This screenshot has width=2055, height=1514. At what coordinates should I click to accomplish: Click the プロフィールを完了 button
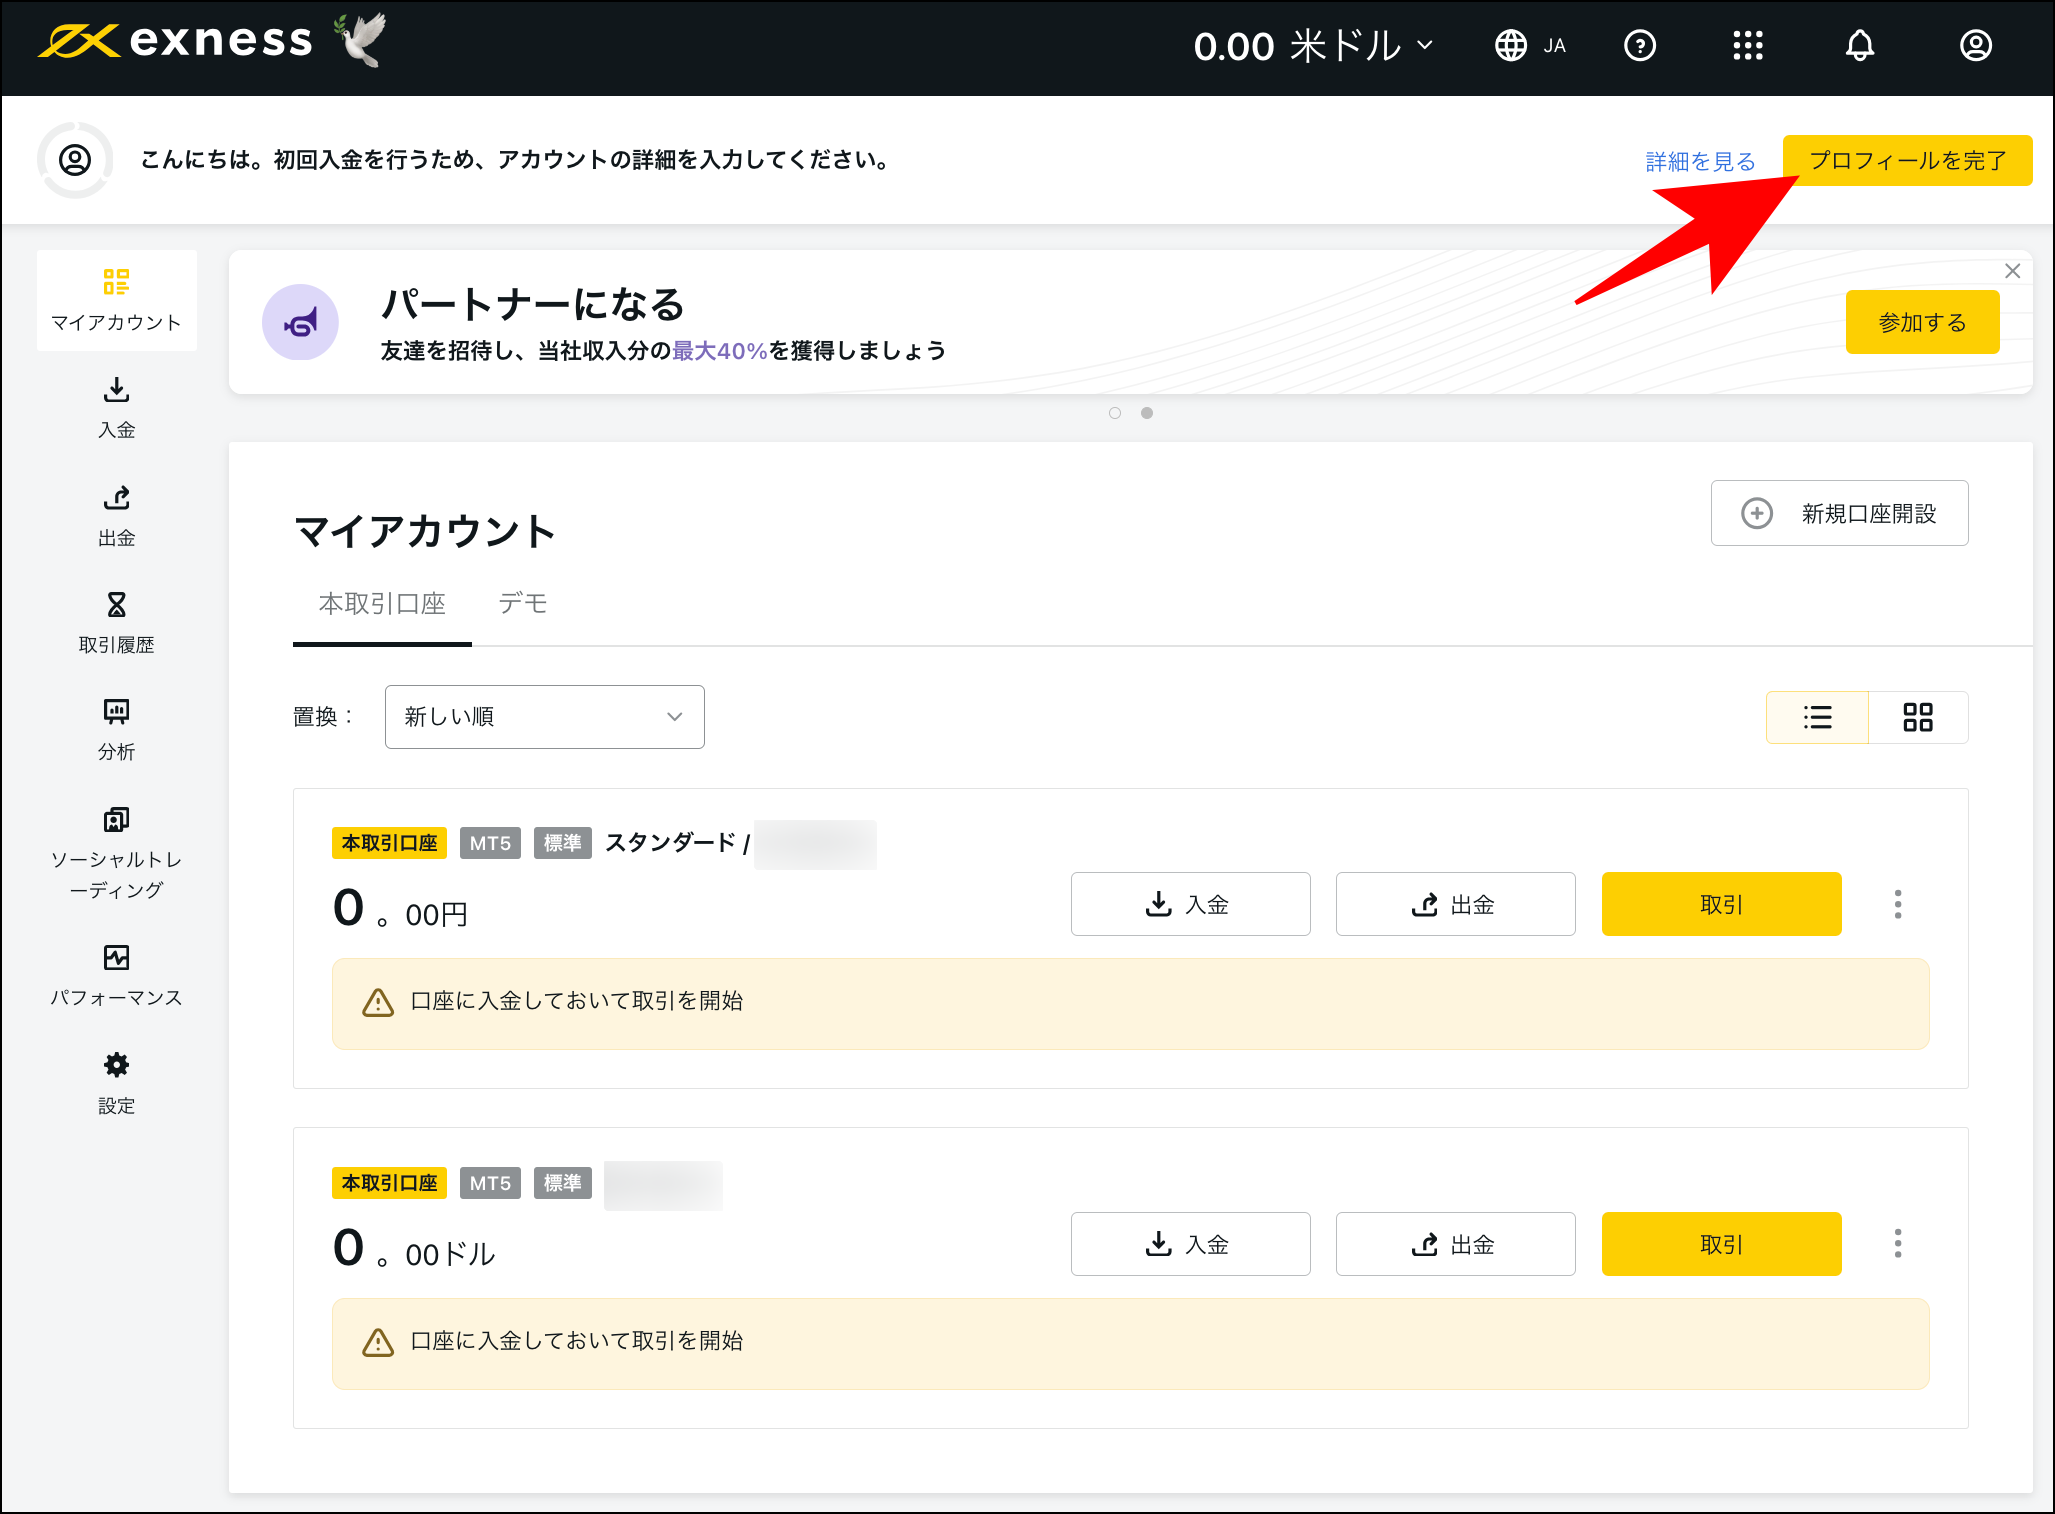click(x=1906, y=160)
